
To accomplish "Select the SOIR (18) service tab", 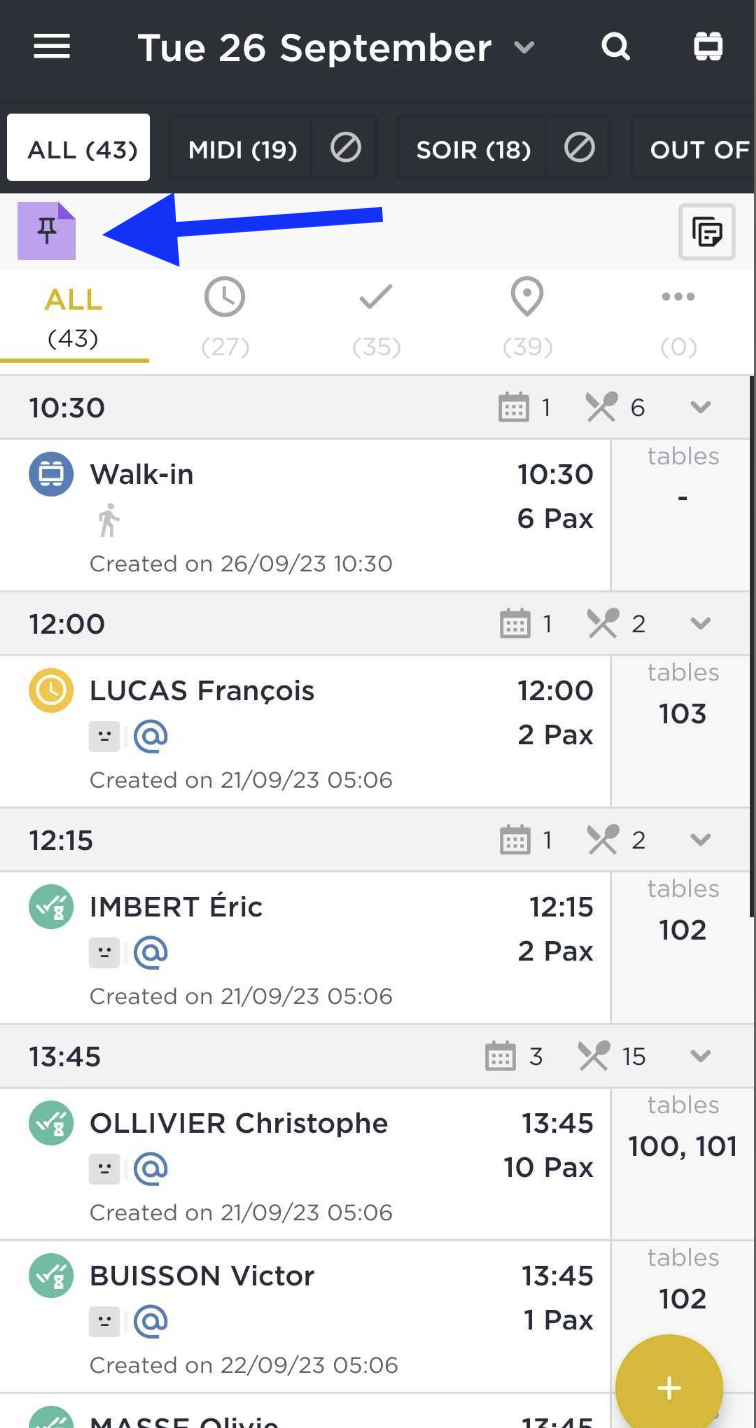I will (473, 149).
